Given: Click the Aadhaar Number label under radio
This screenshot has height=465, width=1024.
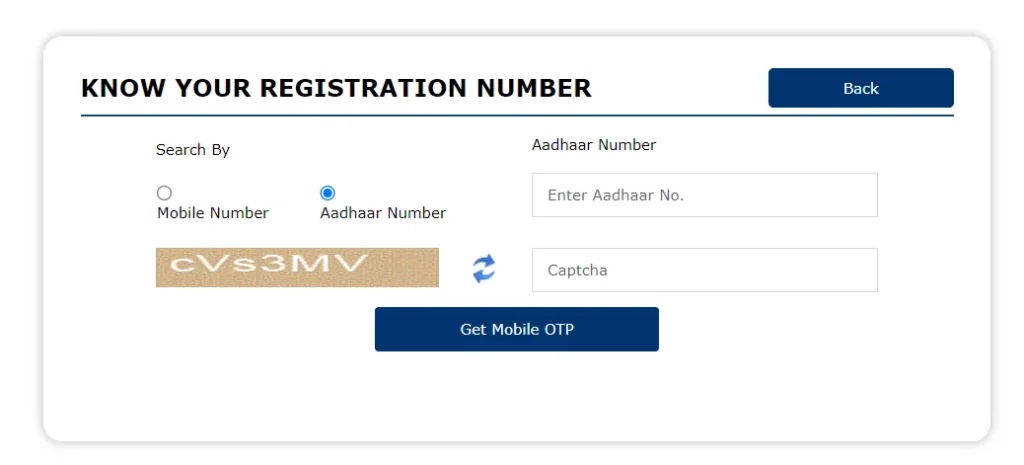Looking at the screenshot, I should click(383, 213).
